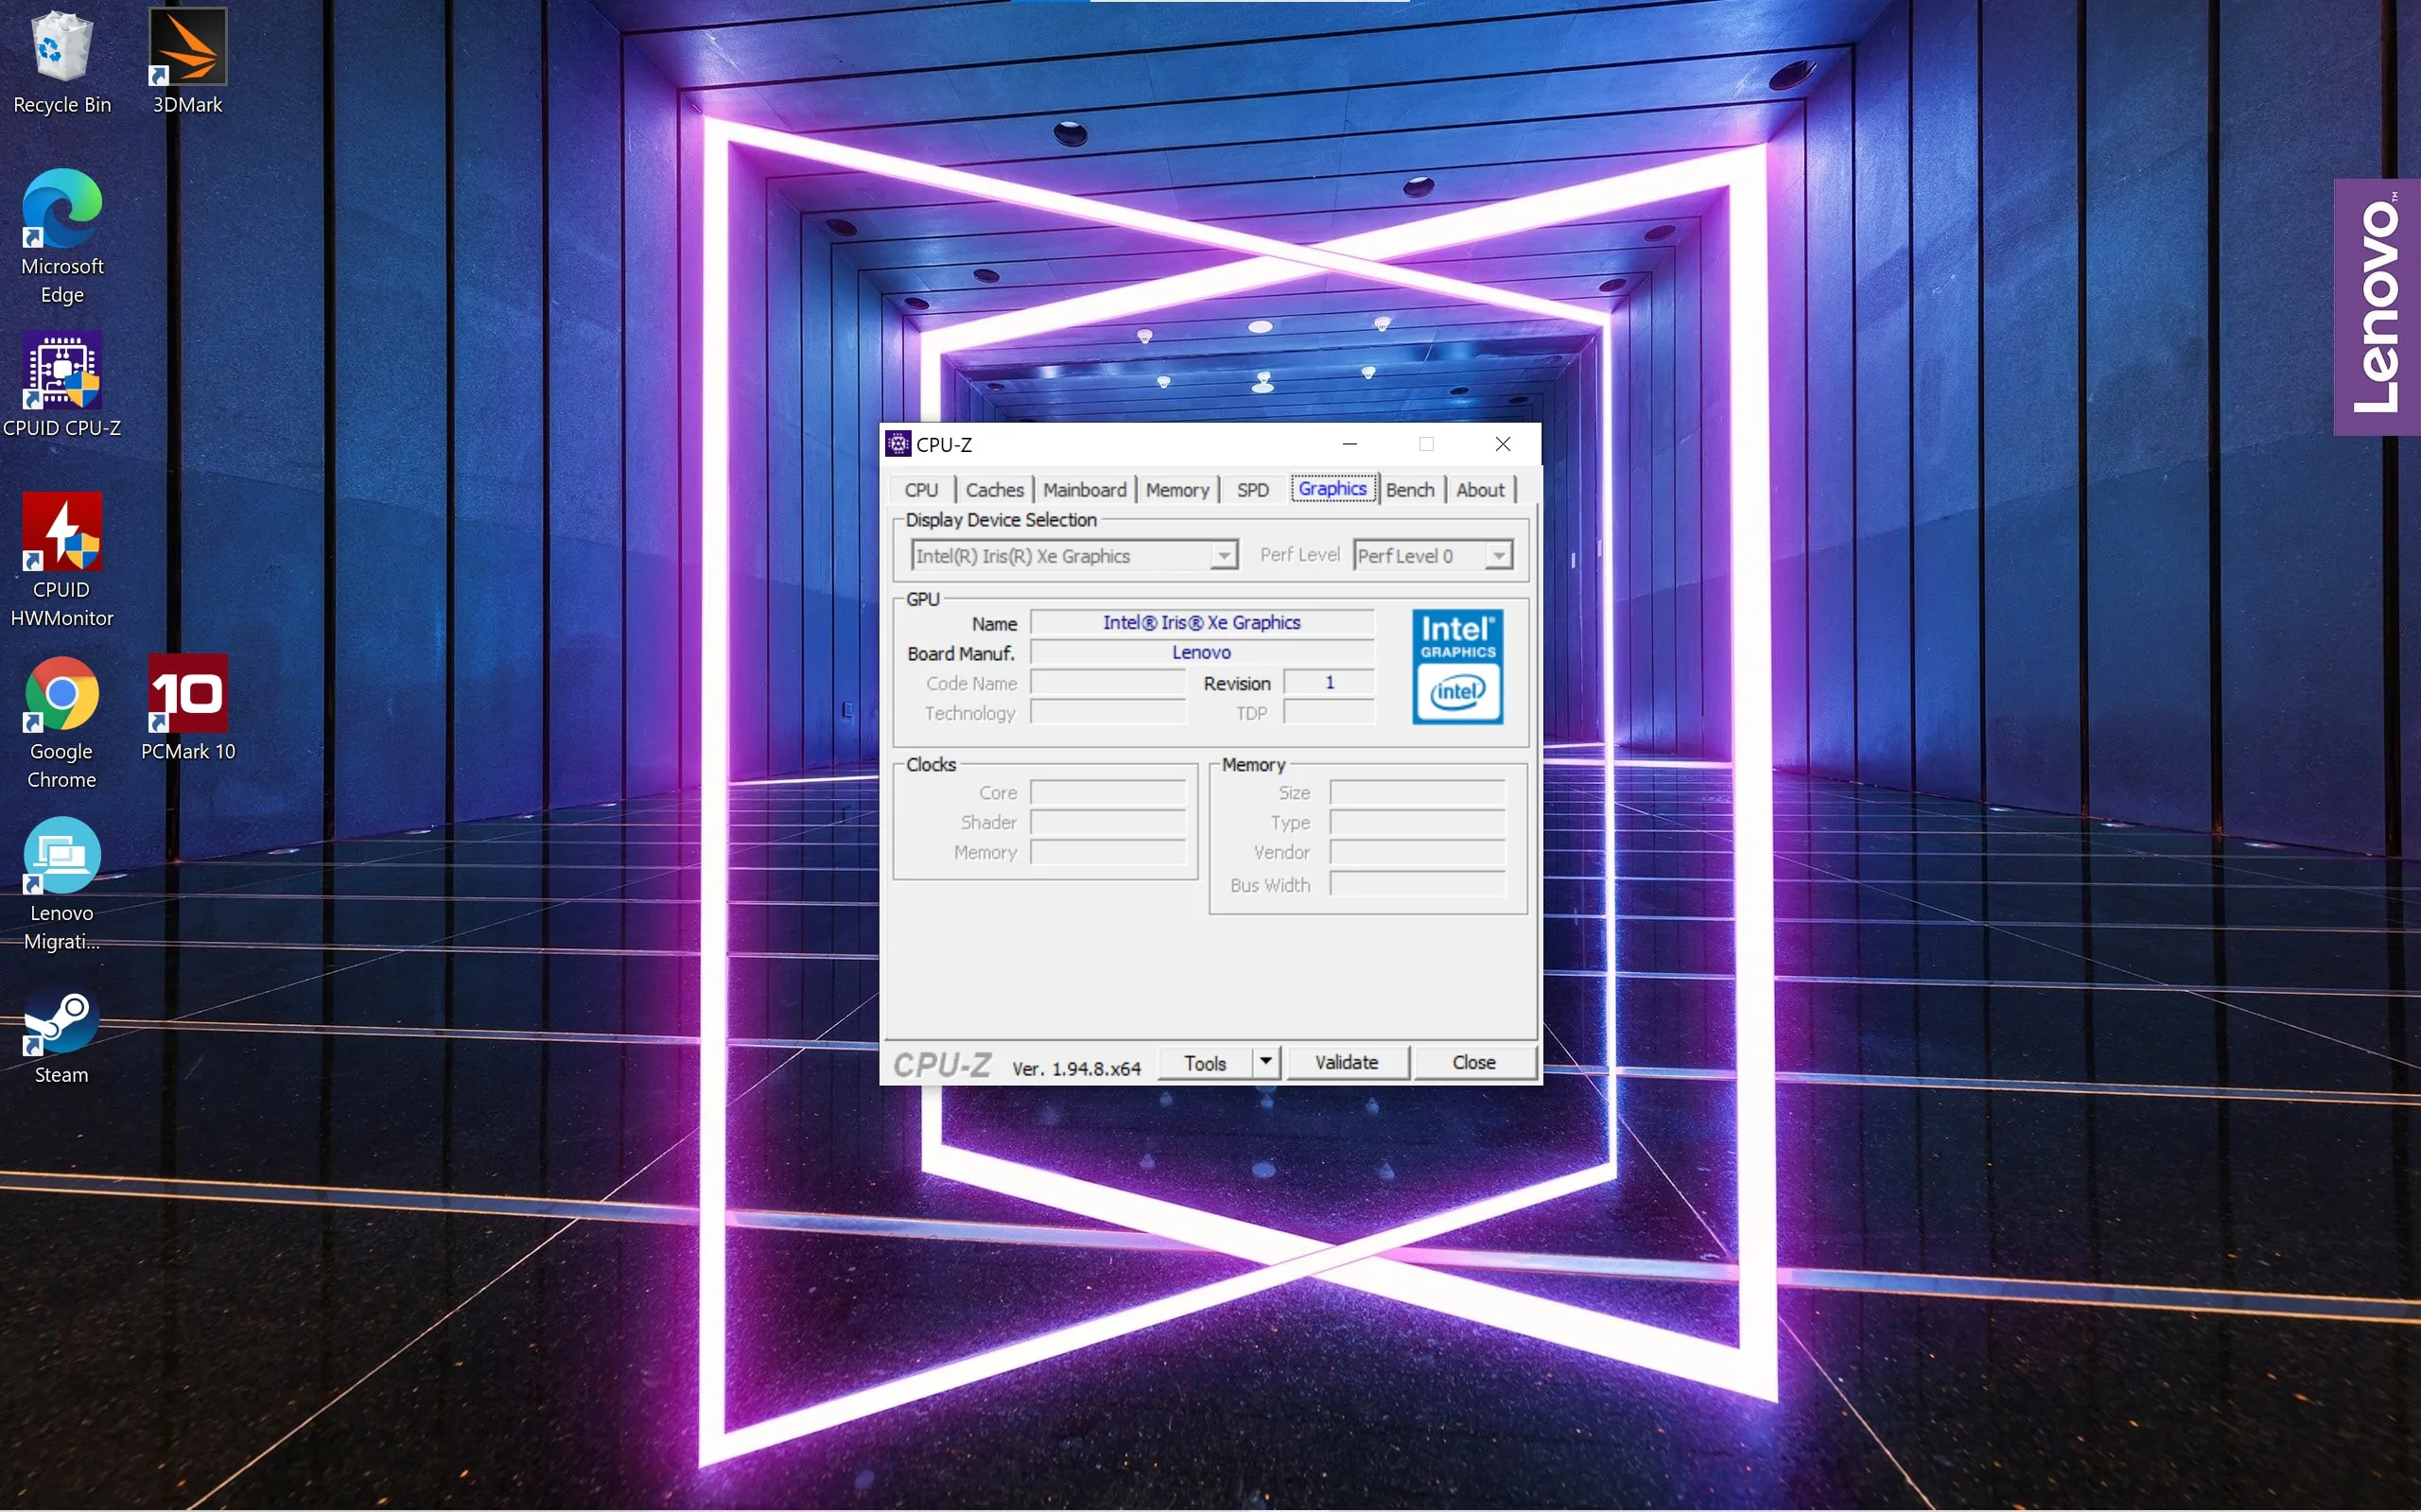Click the Ver. 1.94.8.x64 version text
2421x1512 pixels.
[1076, 1068]
